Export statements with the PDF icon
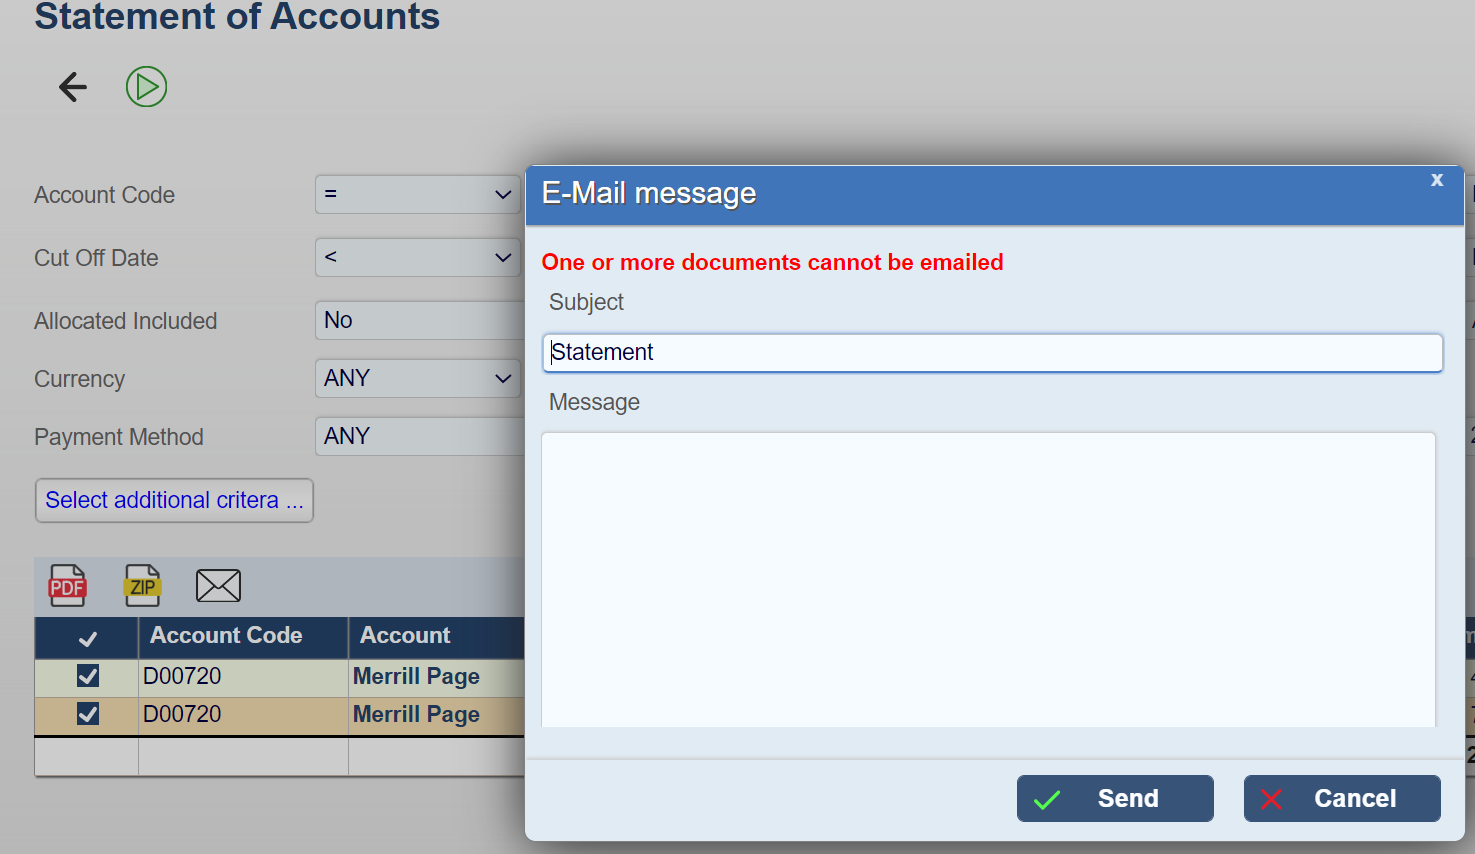Image resolution: width=1475 pixels, height=854 pixels. [67, 586]
